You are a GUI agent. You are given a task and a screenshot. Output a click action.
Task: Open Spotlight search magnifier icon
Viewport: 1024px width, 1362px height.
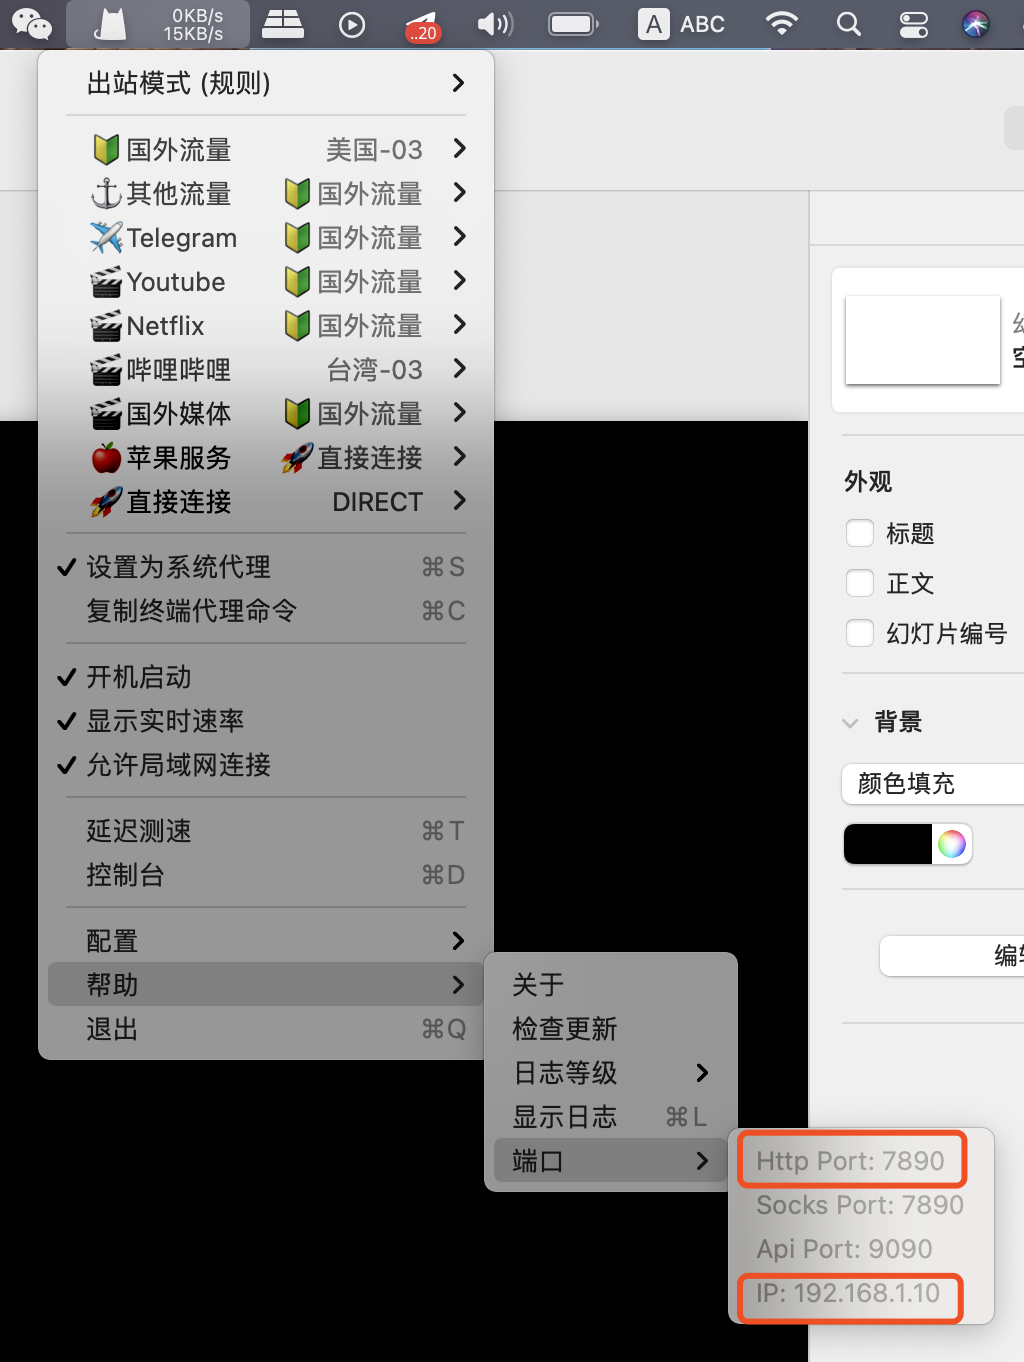pyautogui.click(x=849, y=24)
